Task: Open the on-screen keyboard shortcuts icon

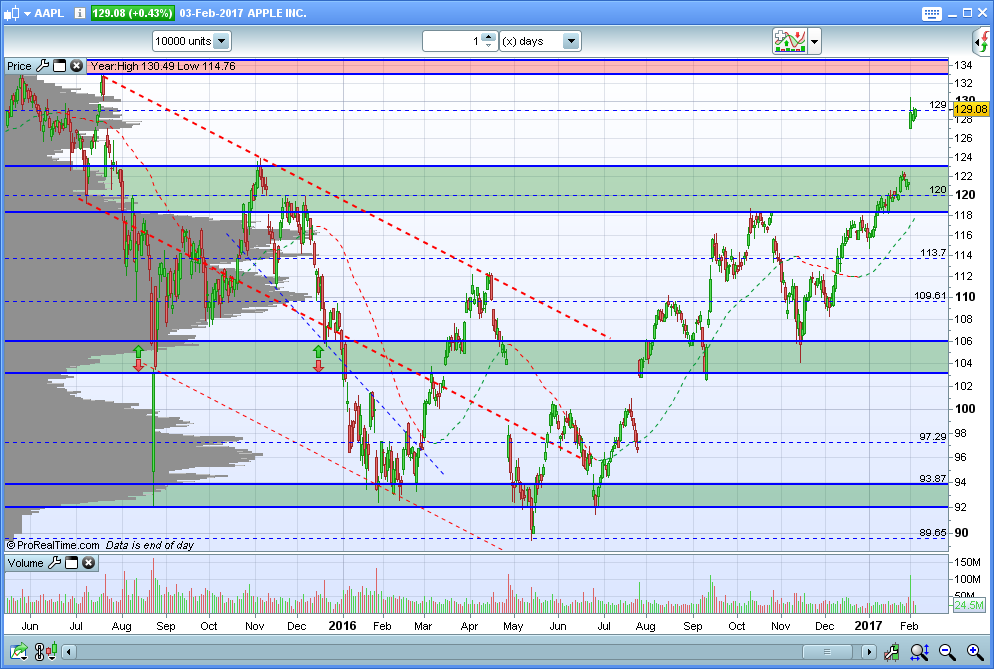Action: (932, 13)
